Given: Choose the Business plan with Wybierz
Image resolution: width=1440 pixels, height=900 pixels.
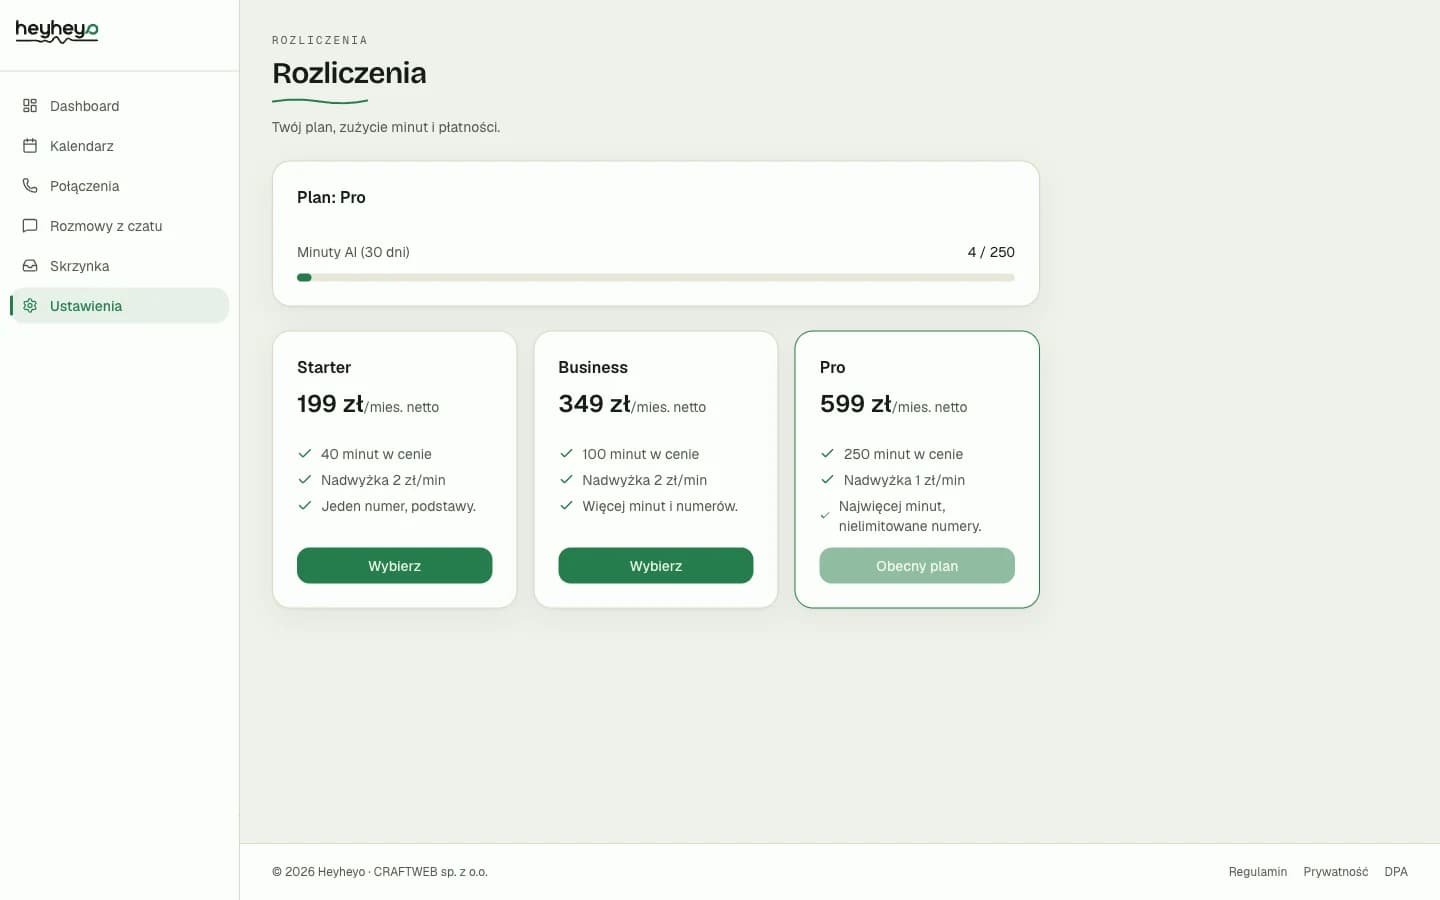Looking at the screenshot, I should pyautogui.click(x=655, y=565).
